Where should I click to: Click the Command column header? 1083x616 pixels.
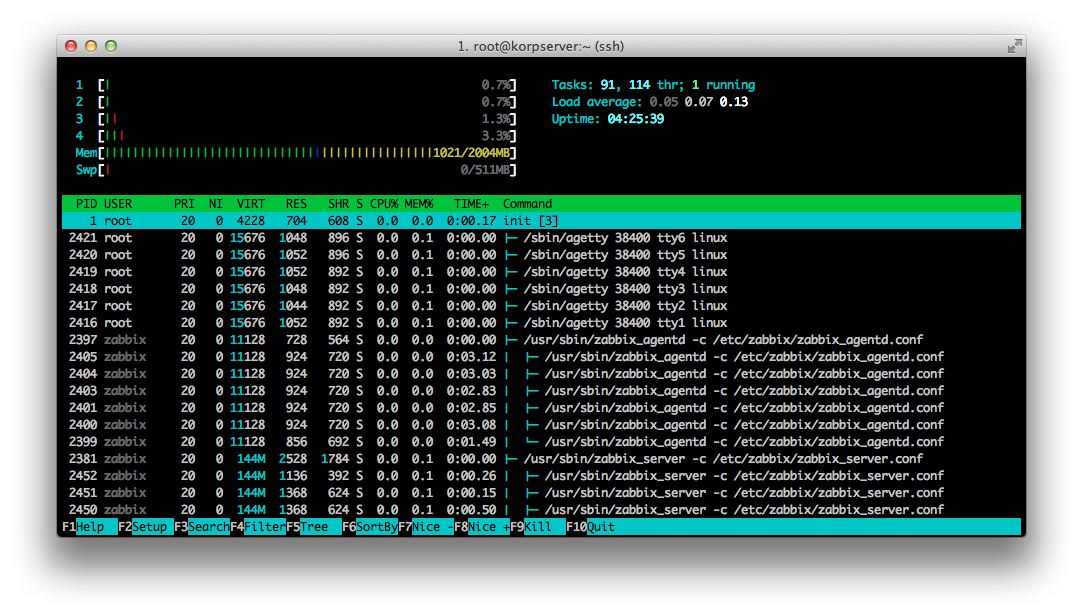pos(527,204)
